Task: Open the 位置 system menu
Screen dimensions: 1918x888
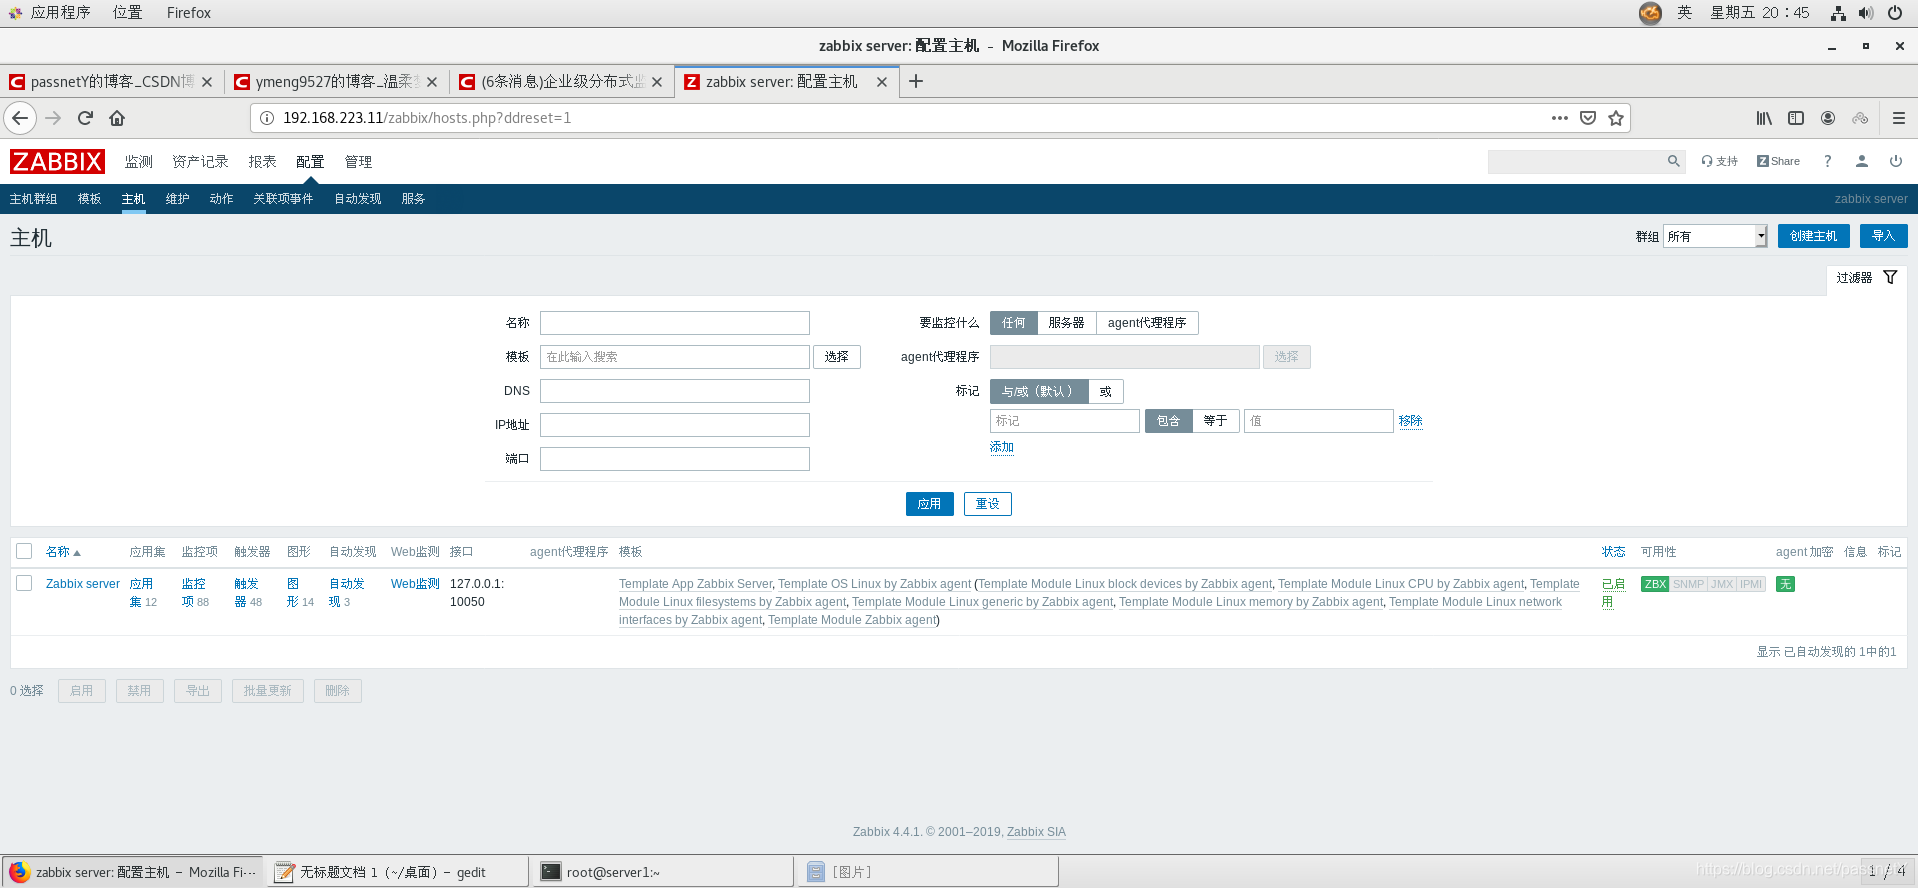Action: (127, 13)
